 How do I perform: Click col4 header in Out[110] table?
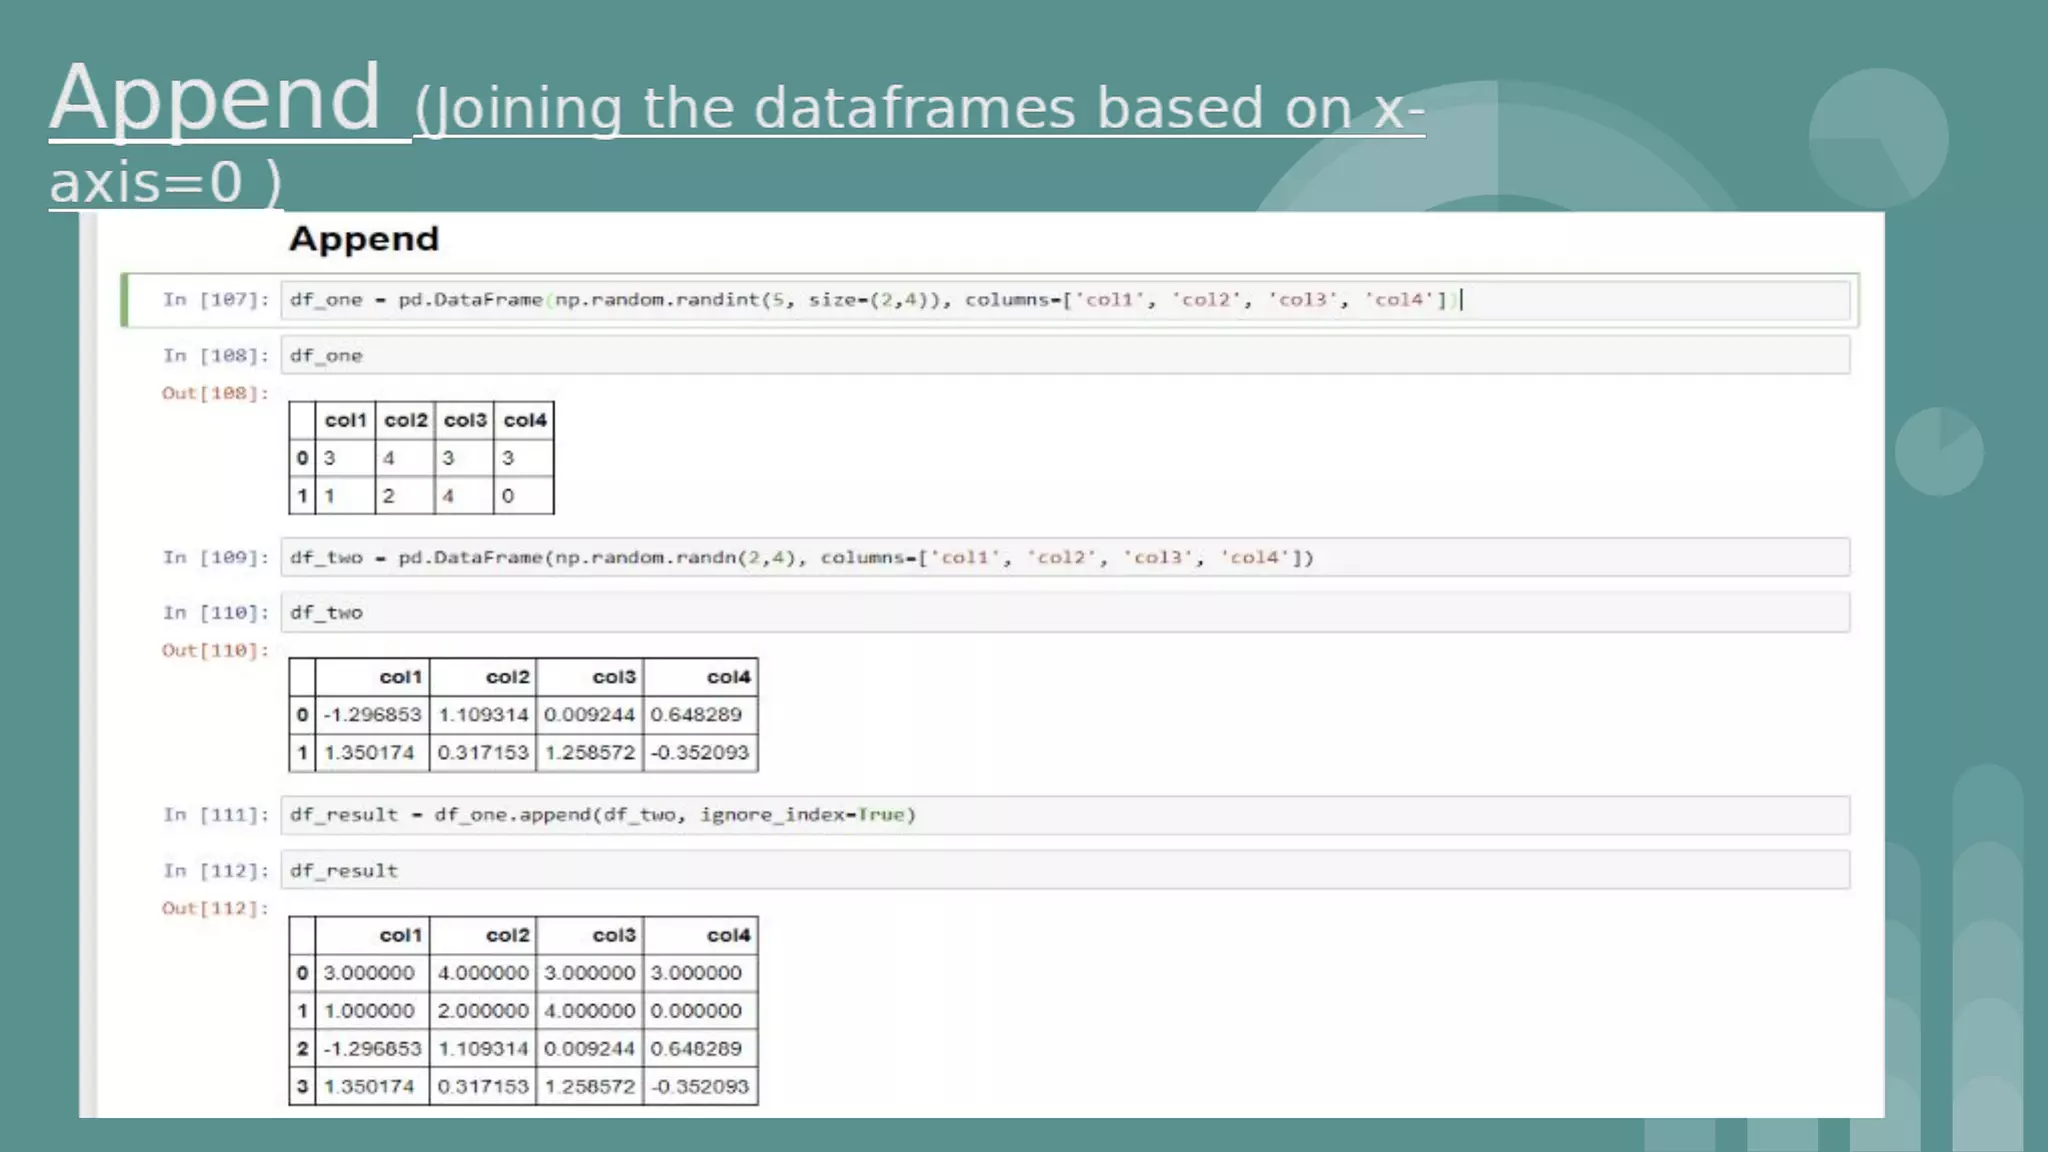point(727,678)
